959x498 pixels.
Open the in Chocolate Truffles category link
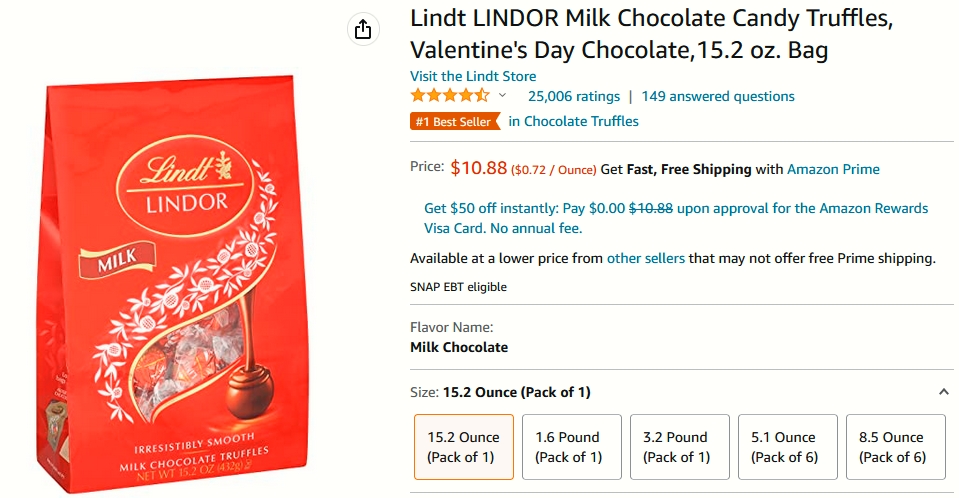click(573, 121)
